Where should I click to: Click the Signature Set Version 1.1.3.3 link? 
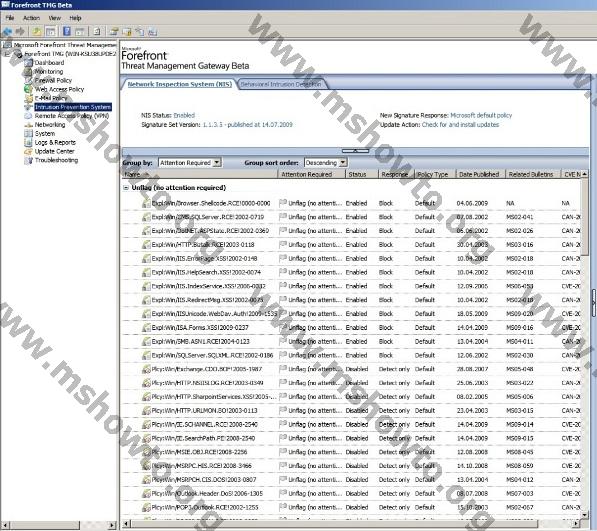pyautogui.click(x=247, y=125)
